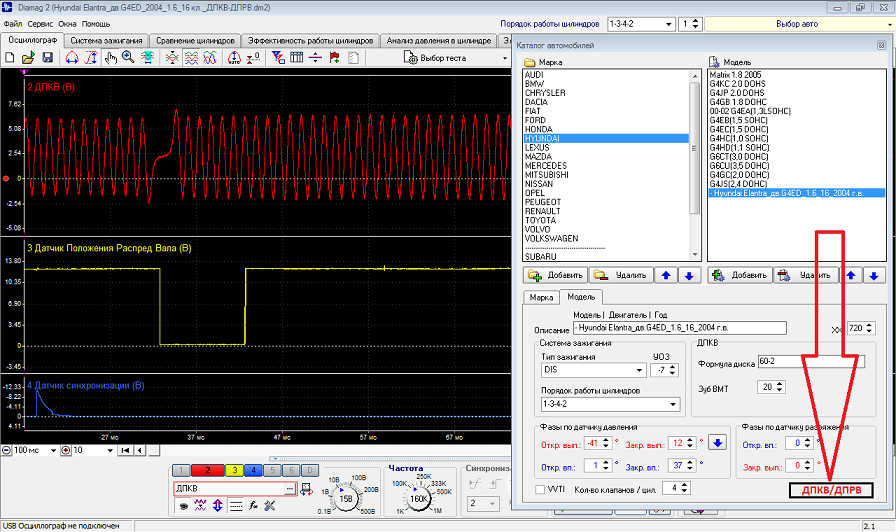
Task: Open the fx function icon
Action: pos(253,506)
